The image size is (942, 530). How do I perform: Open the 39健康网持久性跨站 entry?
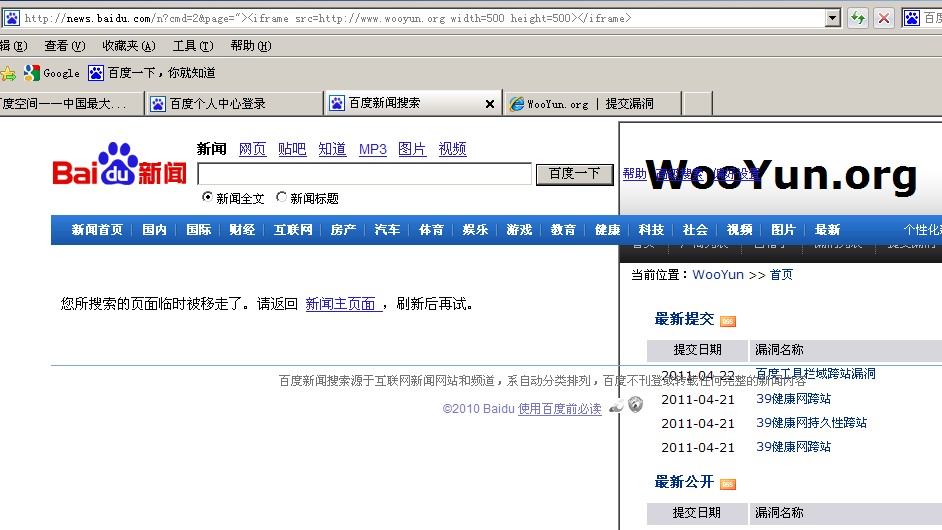811,422
